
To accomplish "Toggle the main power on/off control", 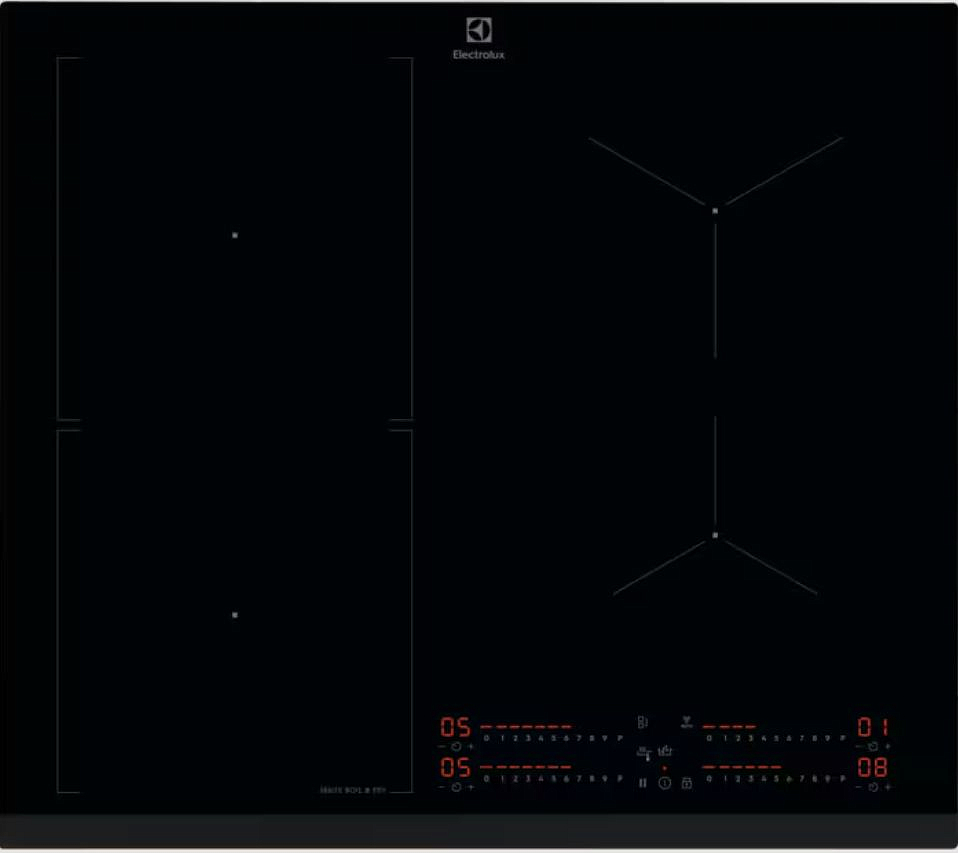I will [663, 783].
